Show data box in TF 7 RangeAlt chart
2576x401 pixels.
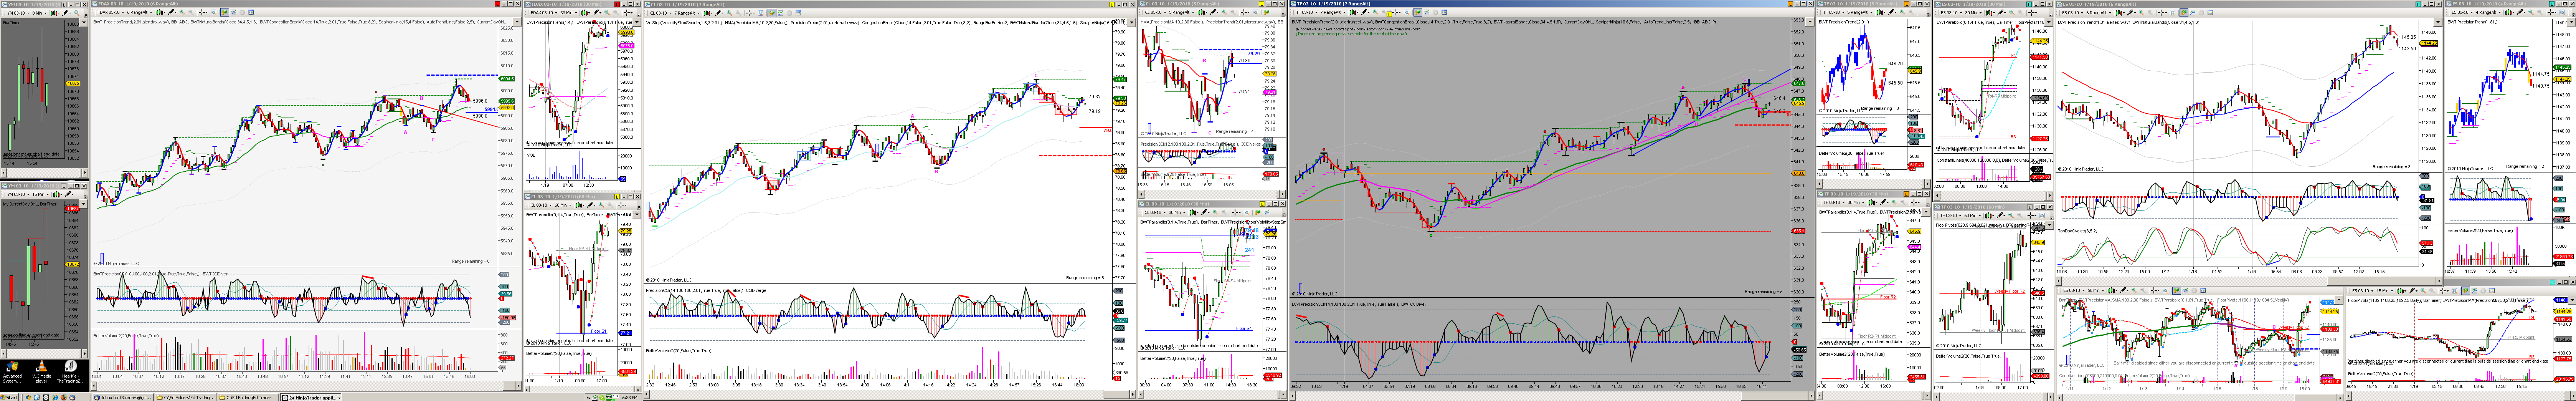pos(1407,12)
